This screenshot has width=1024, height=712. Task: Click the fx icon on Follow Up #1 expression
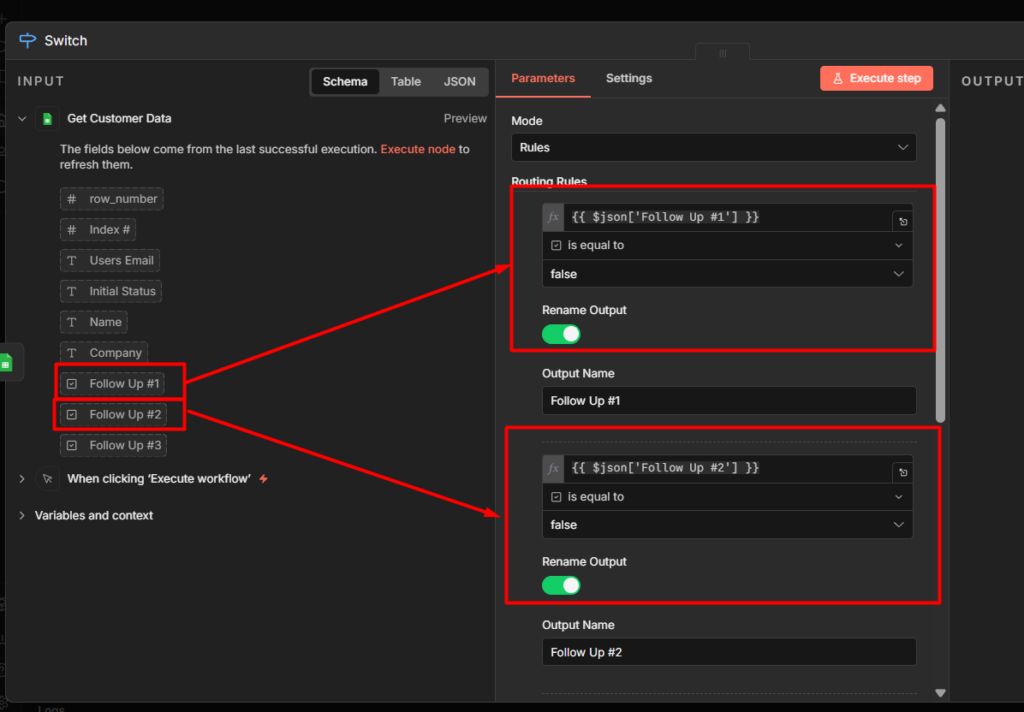(553, 217)
